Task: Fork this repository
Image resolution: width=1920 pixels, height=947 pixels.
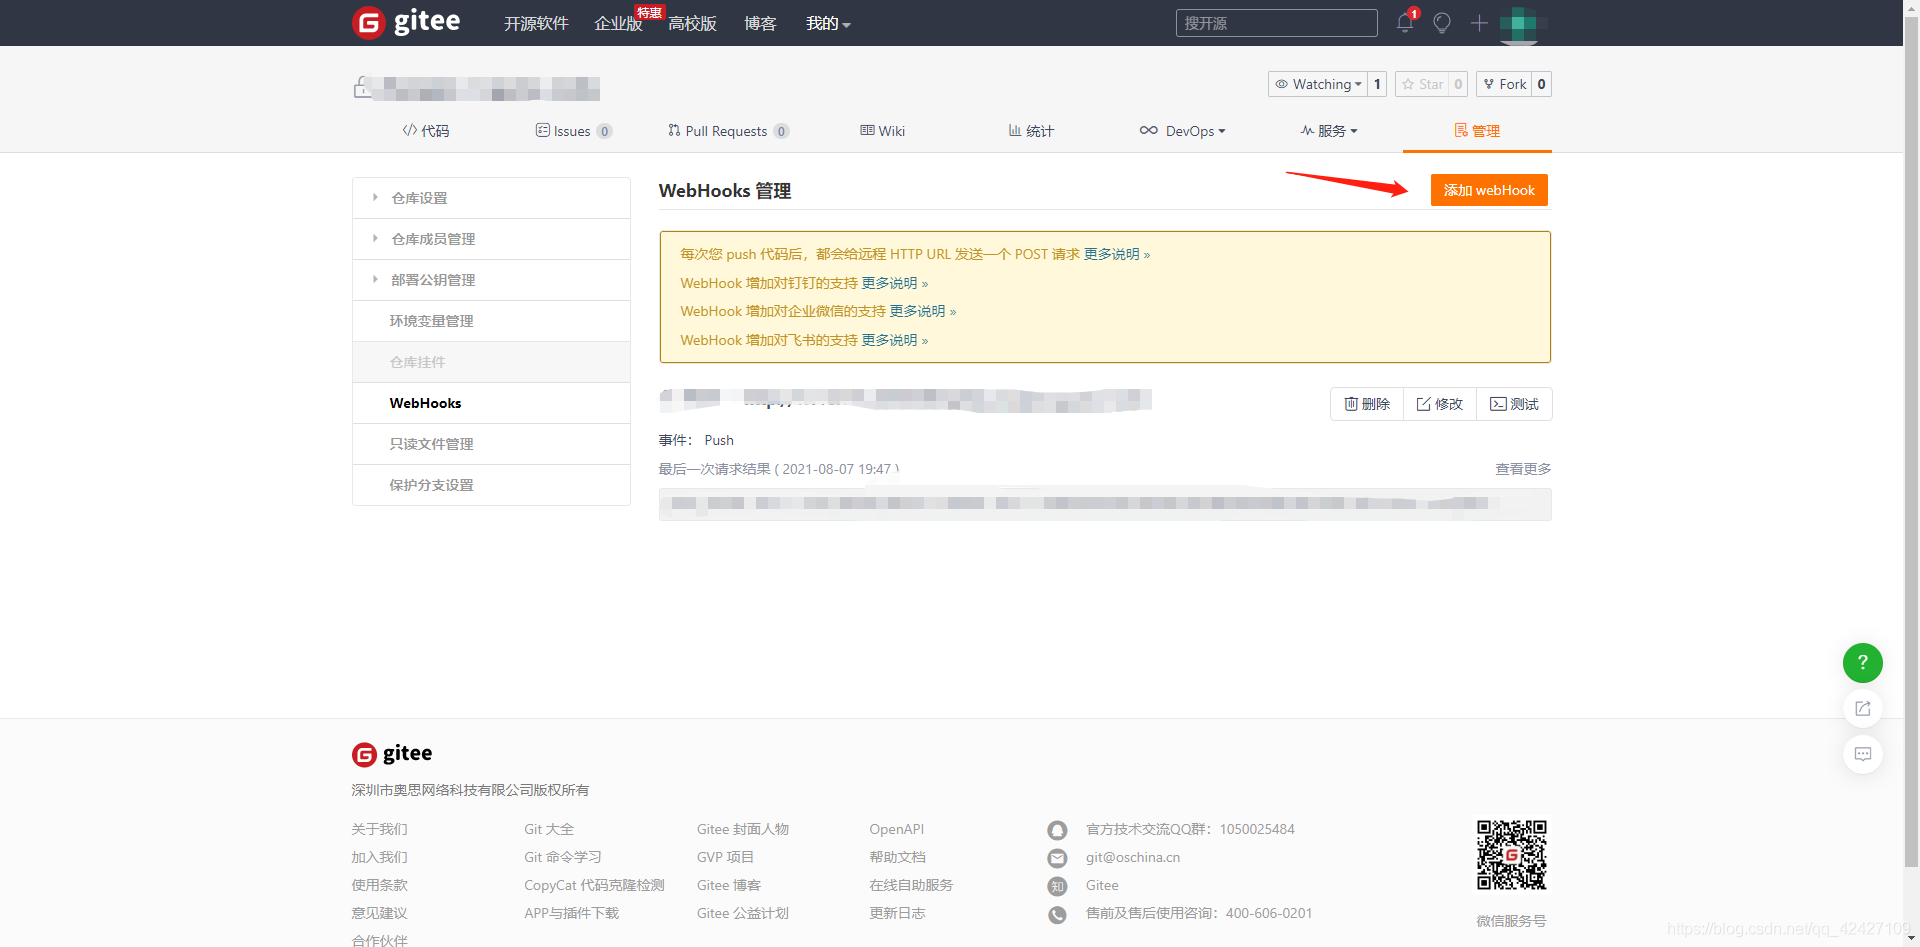Action: pos(1504,84)
